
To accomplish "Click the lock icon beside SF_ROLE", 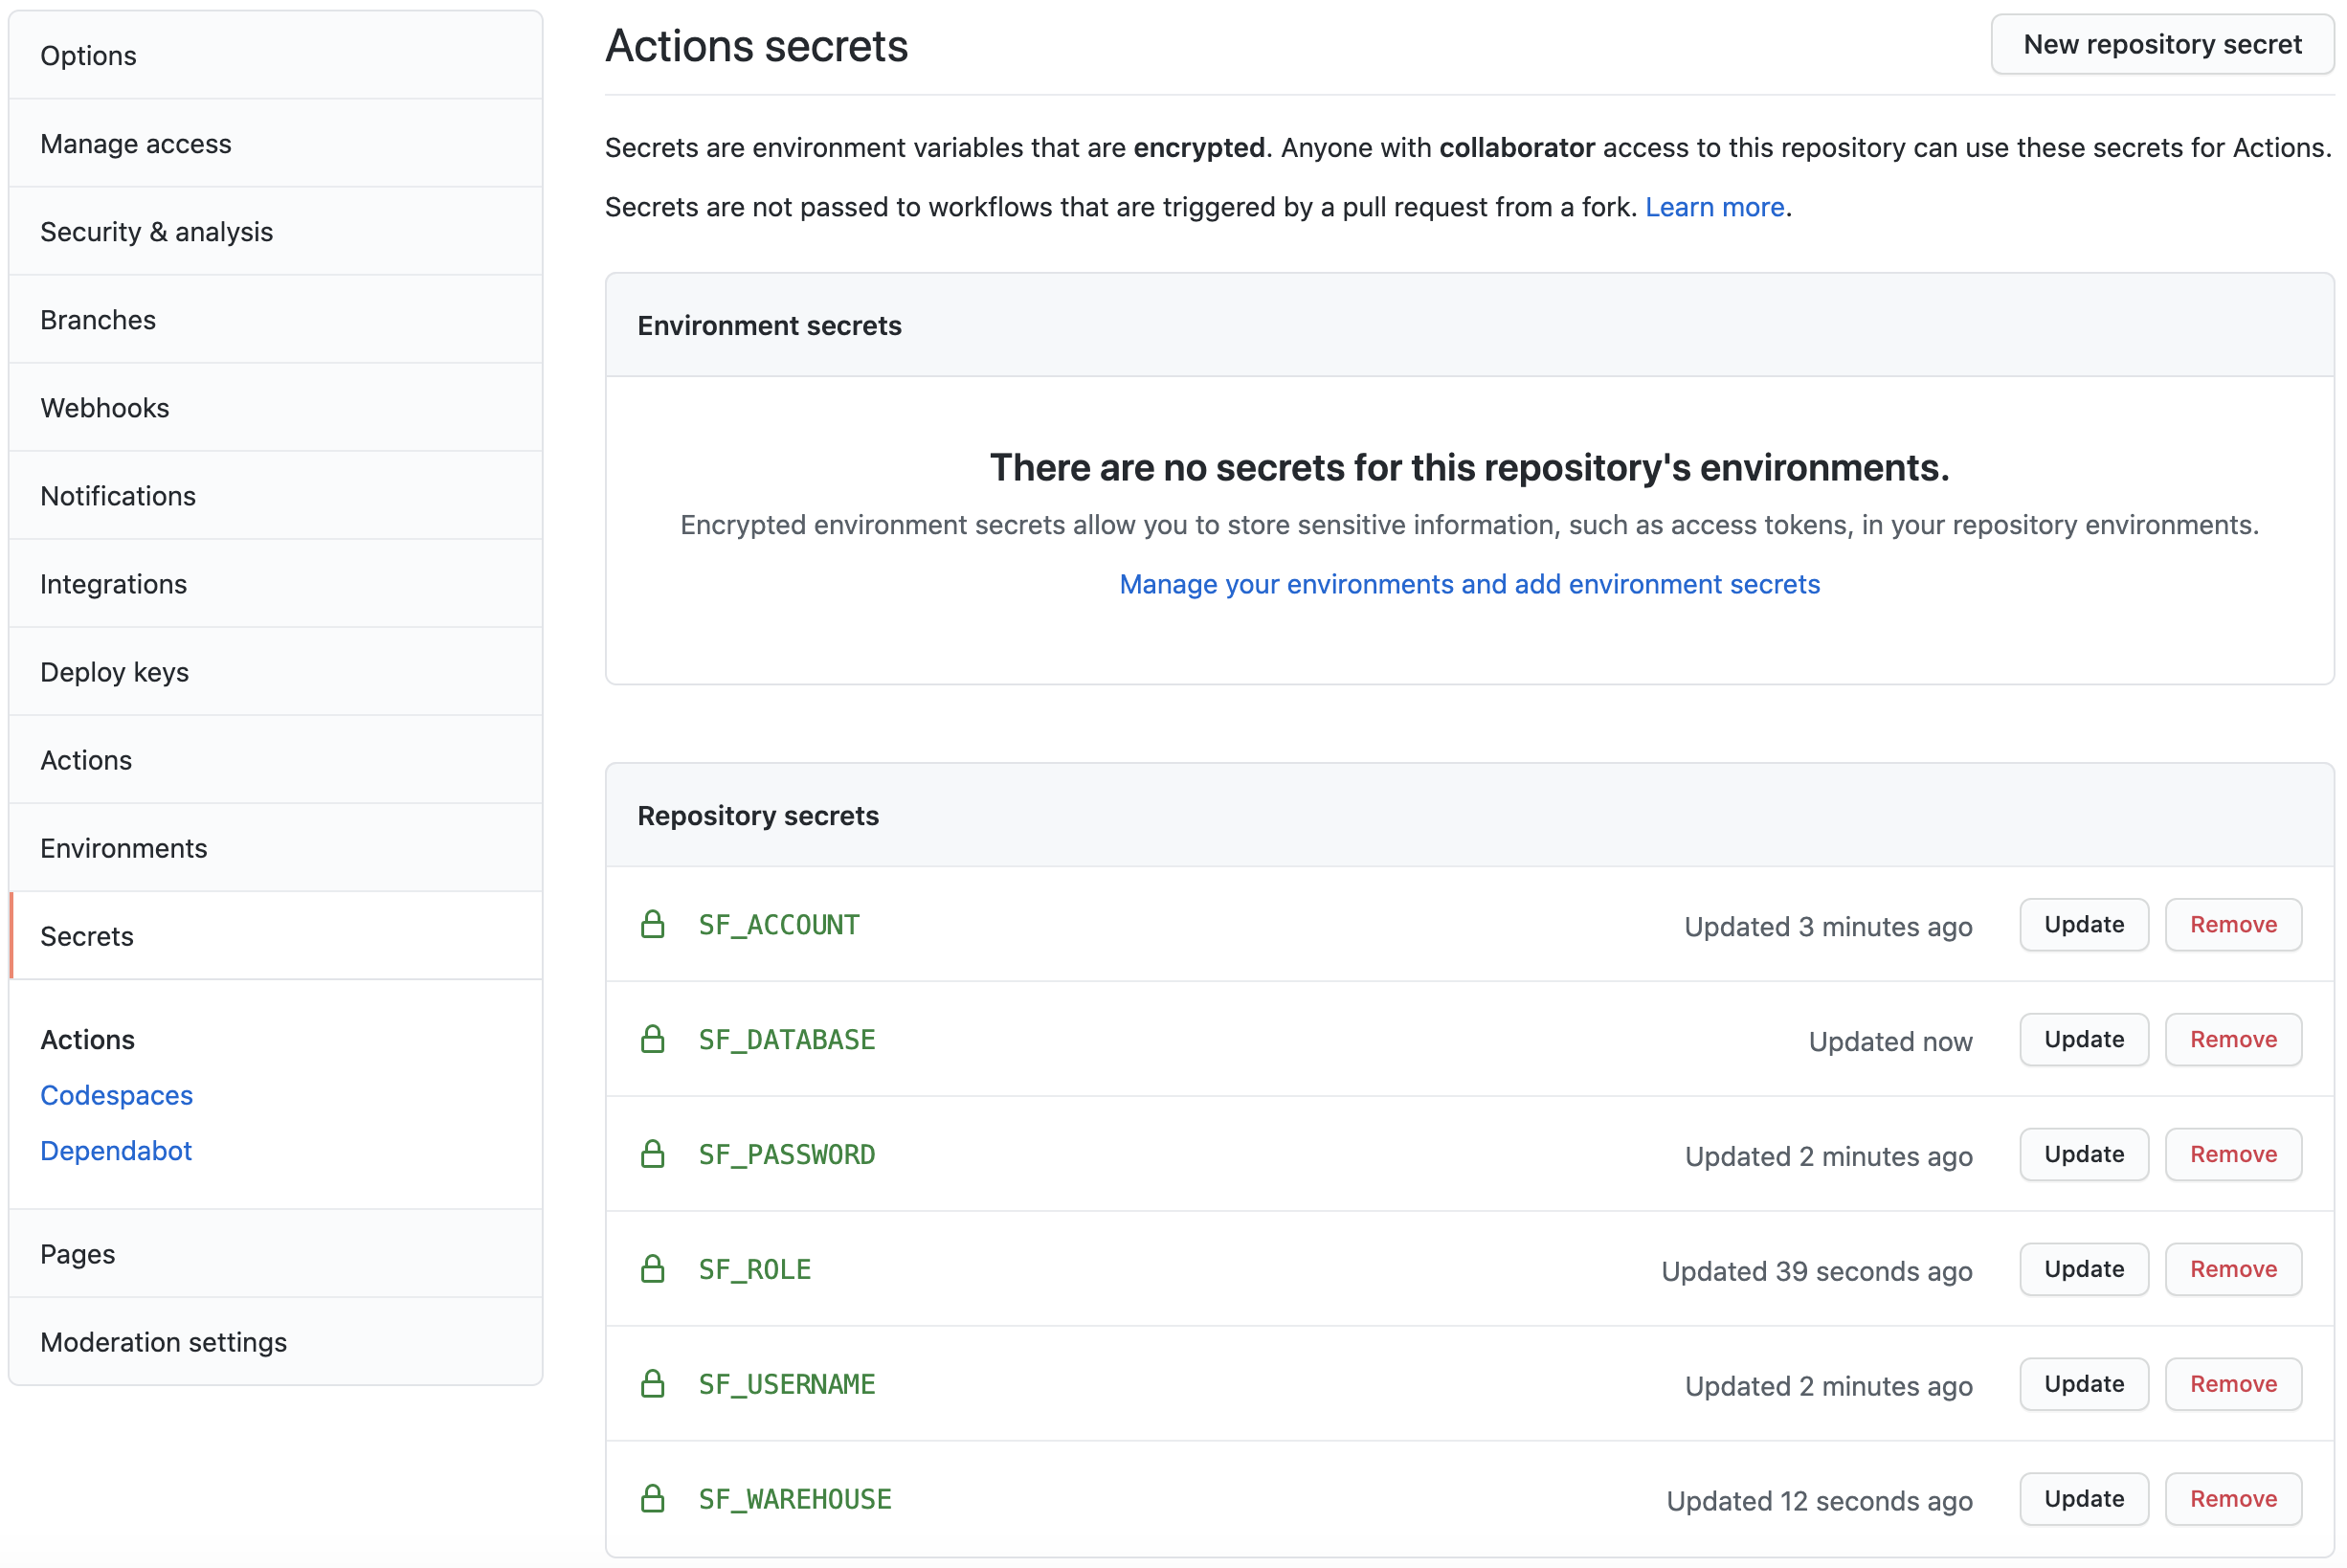I will coord(654,1269).
